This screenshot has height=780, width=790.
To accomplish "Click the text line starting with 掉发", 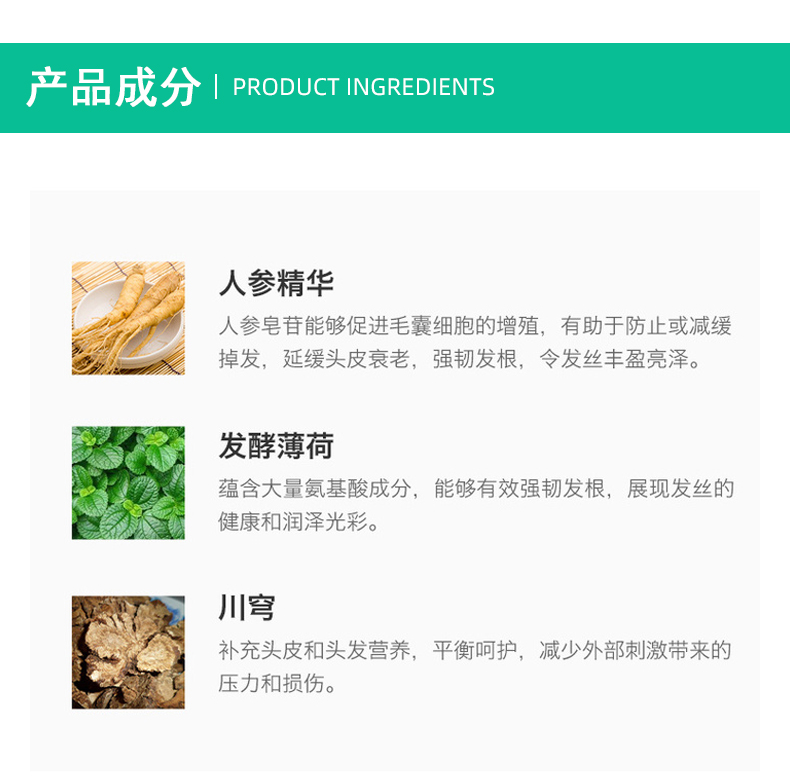I will (459, 359).
